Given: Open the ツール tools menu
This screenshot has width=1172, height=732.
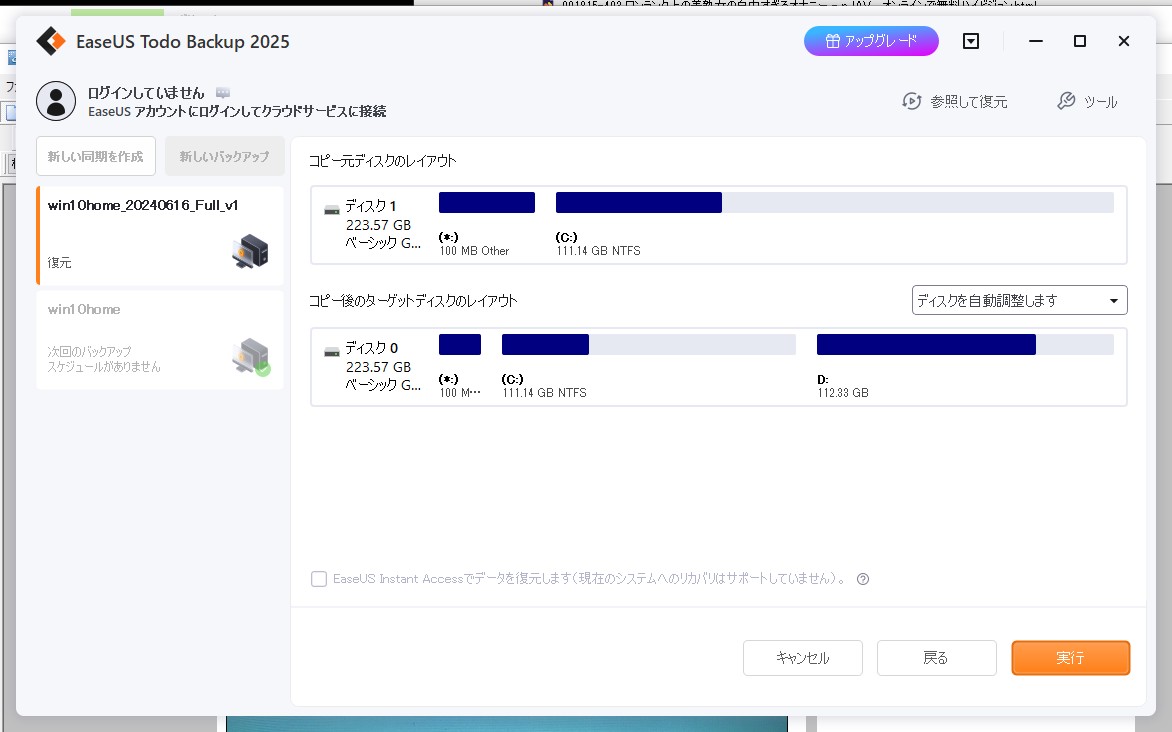Looking at the screenshot, I should (x=1088, y=101).
